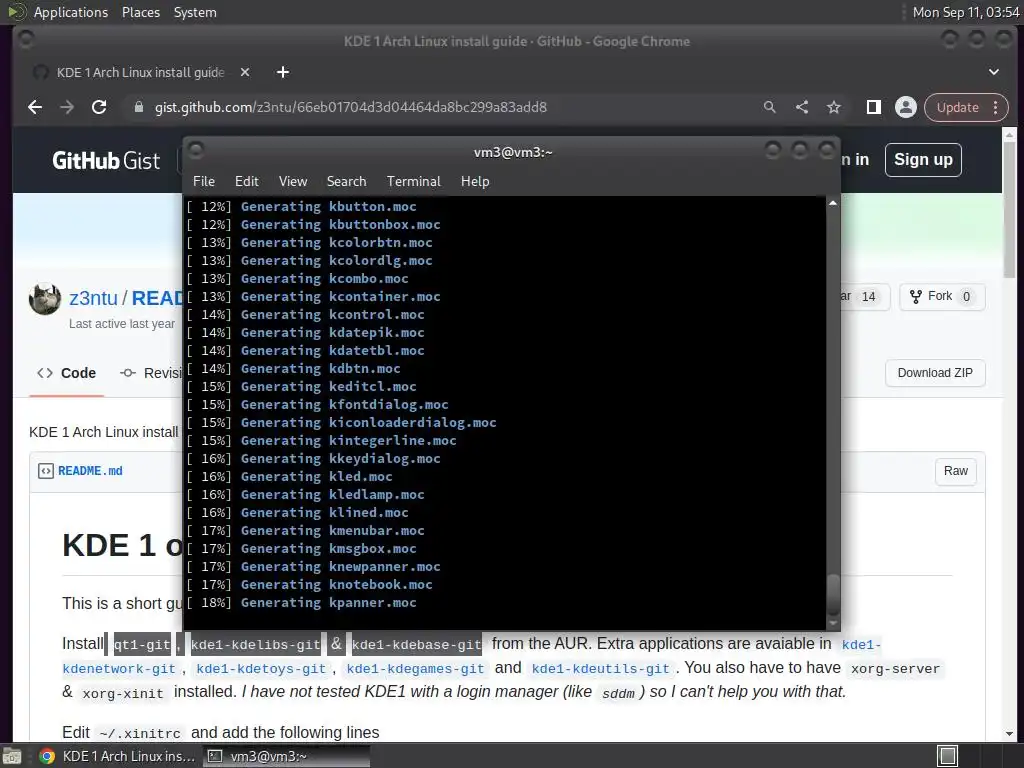
Task: Open terminal View menu
Action: [293, 182]
